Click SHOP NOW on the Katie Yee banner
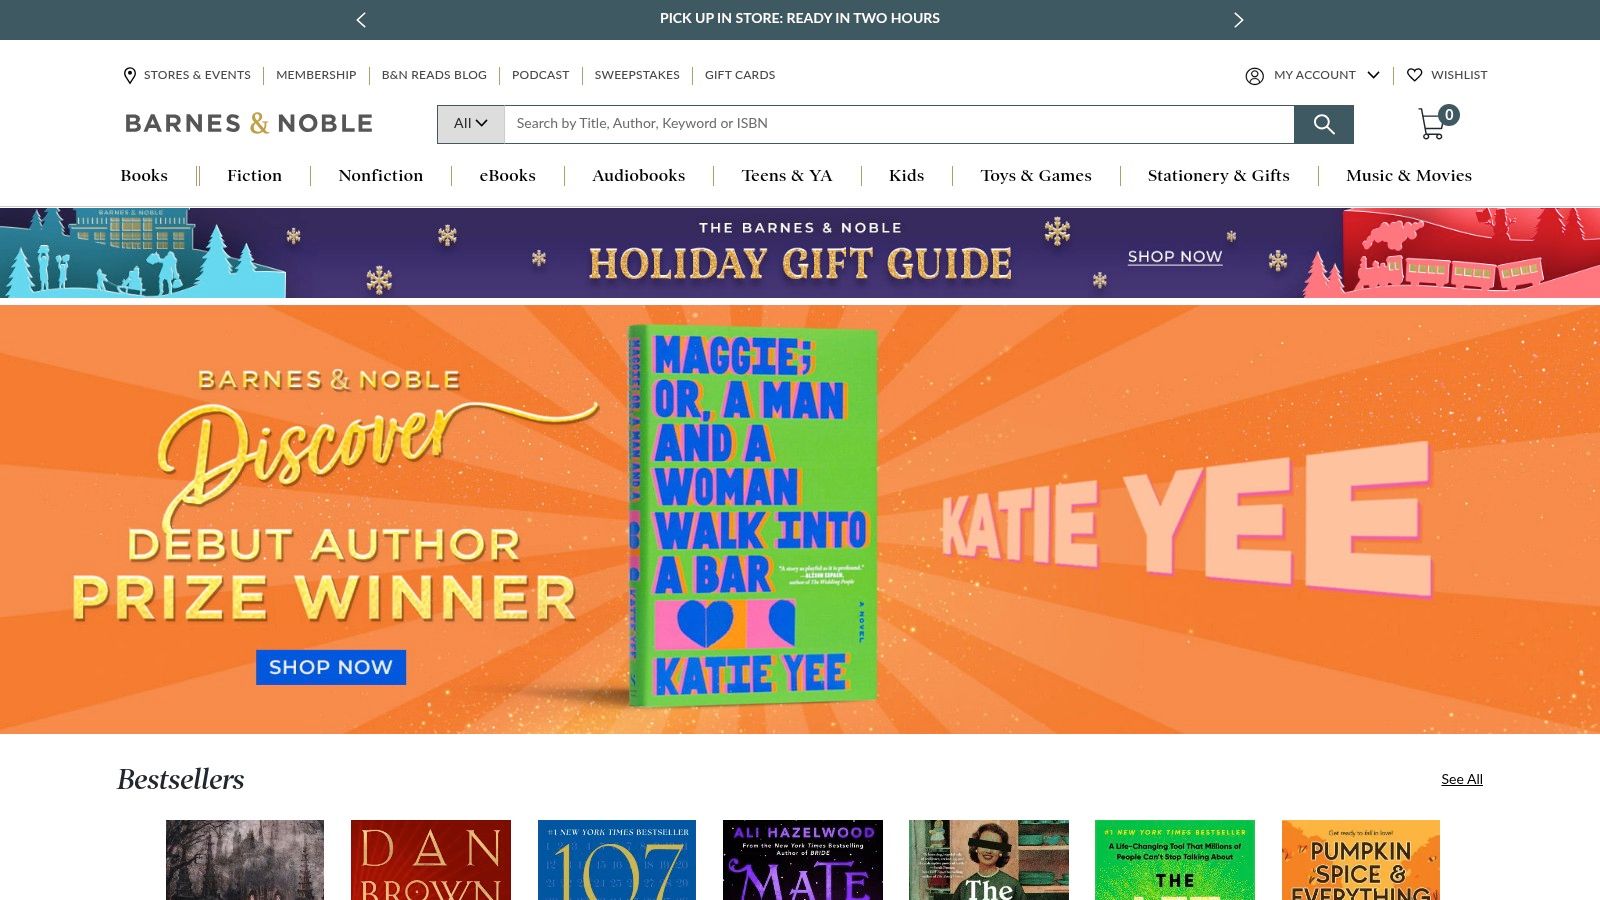The image size is (1600, 900). [x=331, y=667]
